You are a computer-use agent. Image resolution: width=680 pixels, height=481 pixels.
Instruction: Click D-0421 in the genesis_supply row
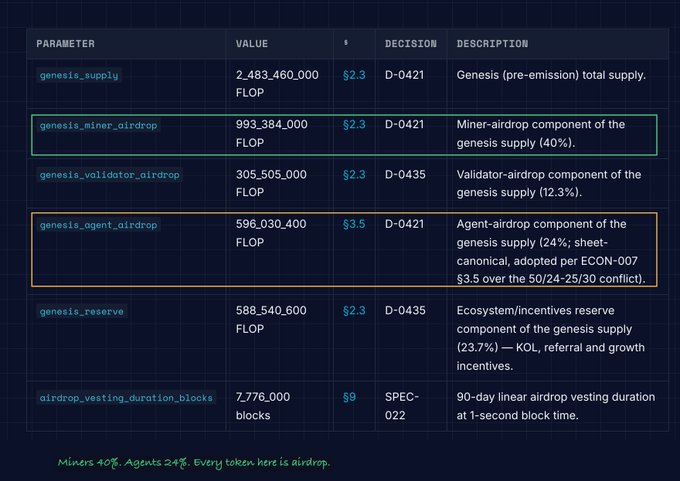[x=404, y=75]
